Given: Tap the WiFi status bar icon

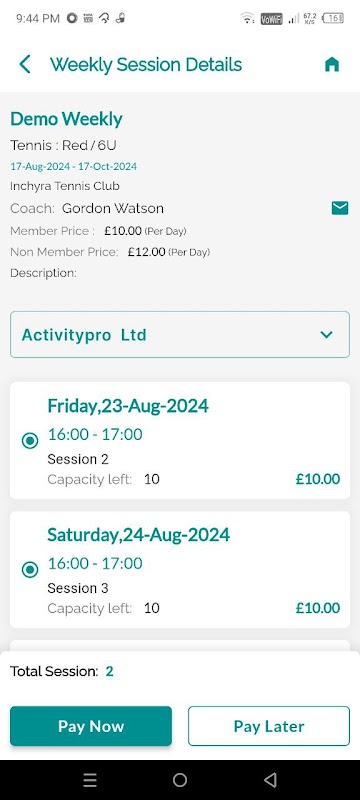Looking at the screenshot, I should pos(247,19).
